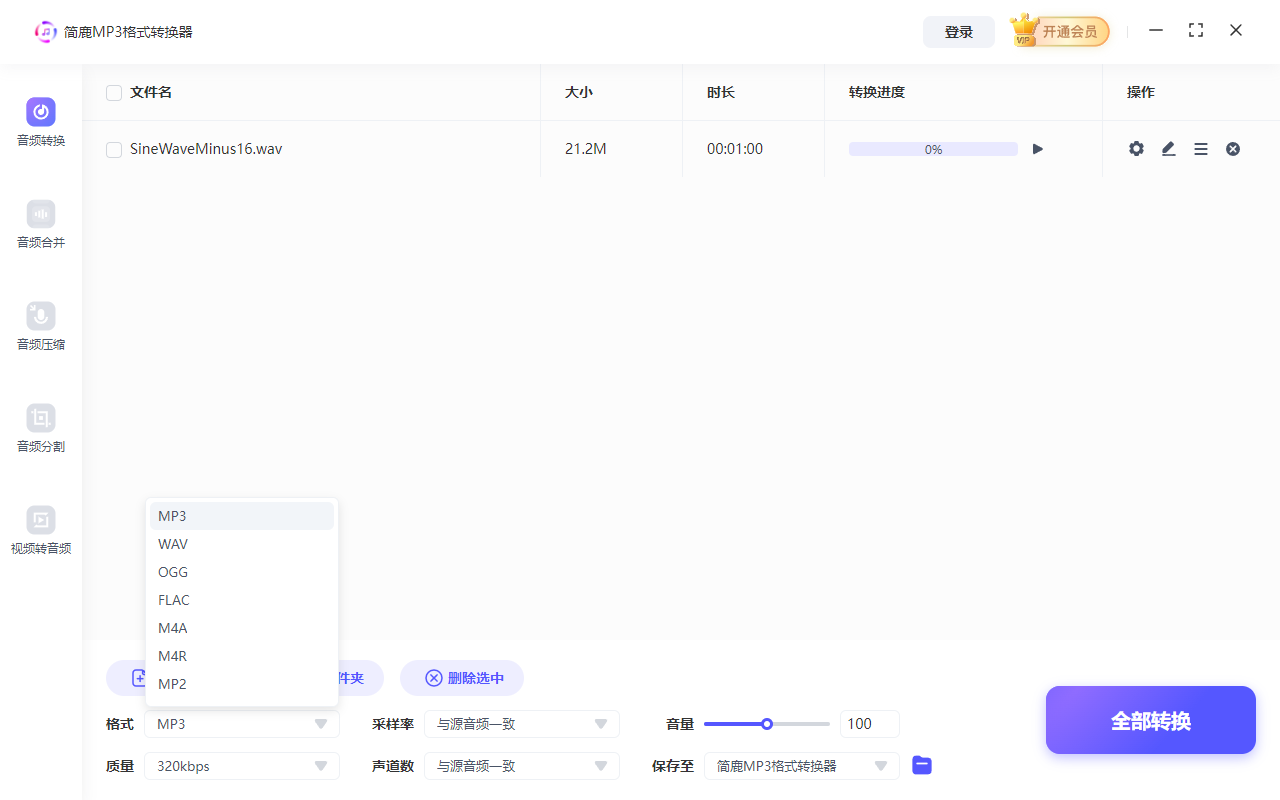
Task: Click the 登录 login button
Action: (958, 31)
